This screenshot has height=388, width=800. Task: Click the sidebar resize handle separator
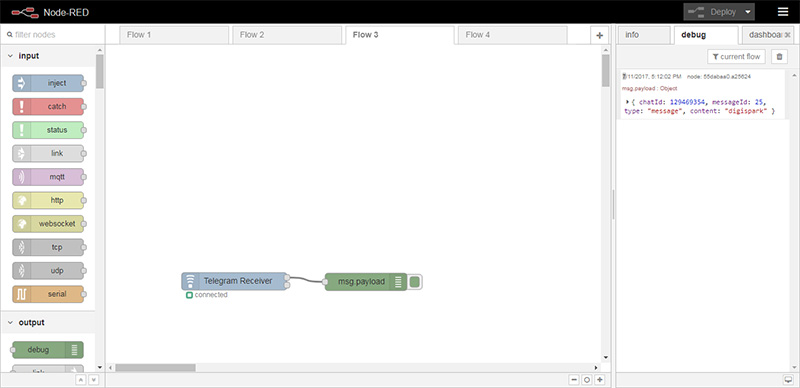coord(613,204)
